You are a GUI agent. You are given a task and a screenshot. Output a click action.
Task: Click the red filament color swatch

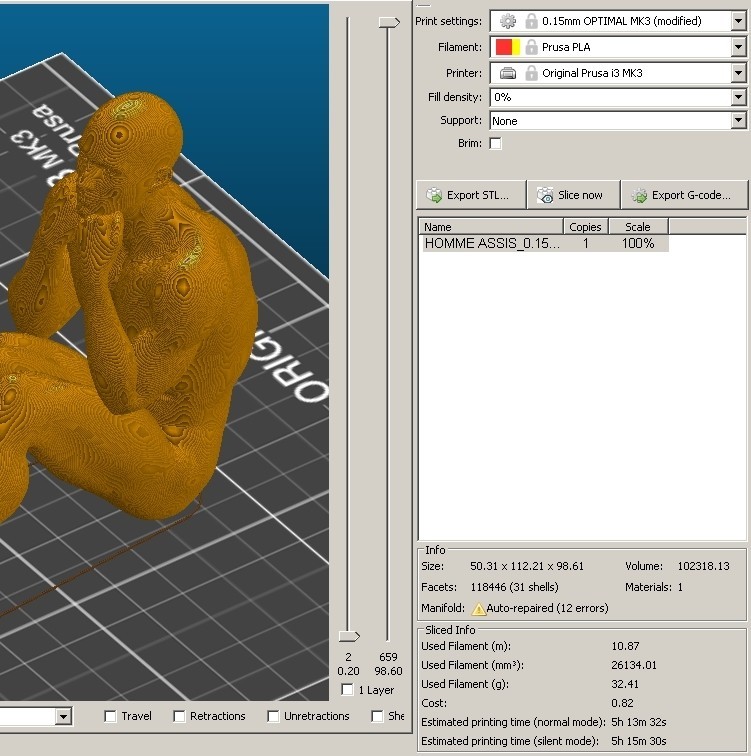tap(504, 47)
